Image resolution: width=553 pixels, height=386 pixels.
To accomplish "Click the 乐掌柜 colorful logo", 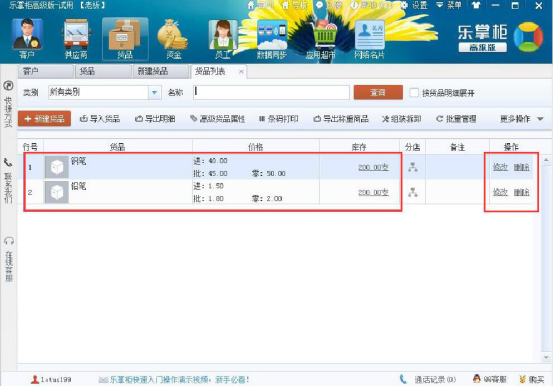I will tap(528, 37).
